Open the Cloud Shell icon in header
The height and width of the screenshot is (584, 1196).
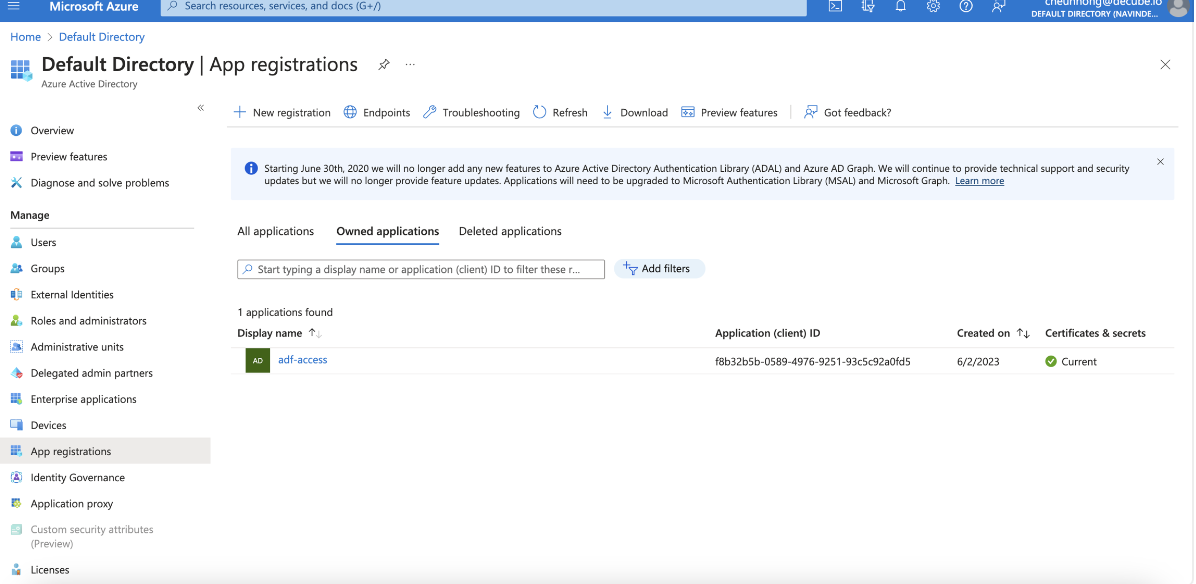click(x=836, y=6)
